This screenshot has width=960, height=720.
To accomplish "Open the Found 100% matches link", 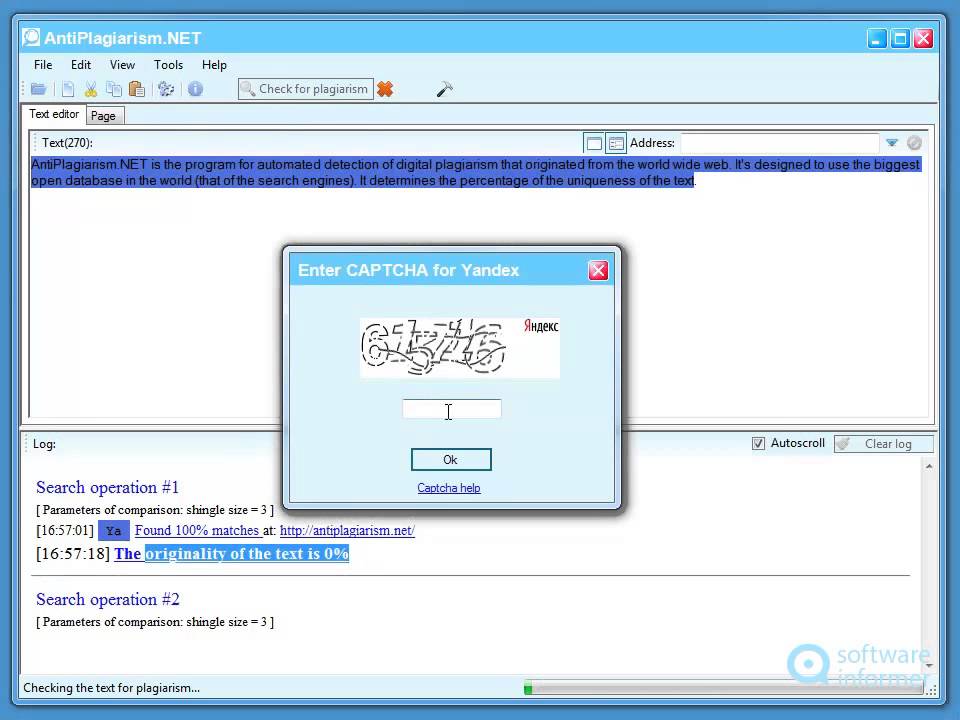I will point(197,531).
